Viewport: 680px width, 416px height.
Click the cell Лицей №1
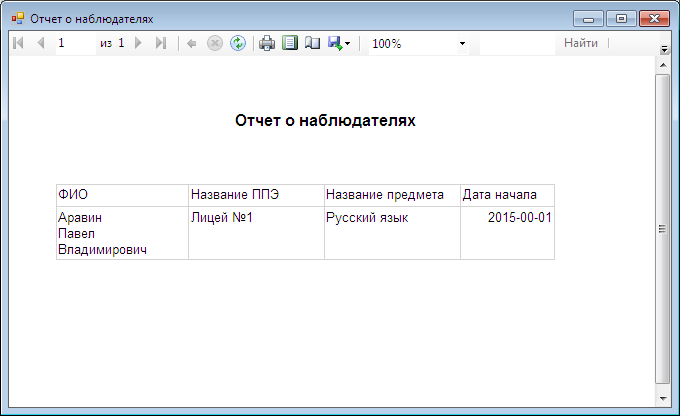(x=256, y=233)
